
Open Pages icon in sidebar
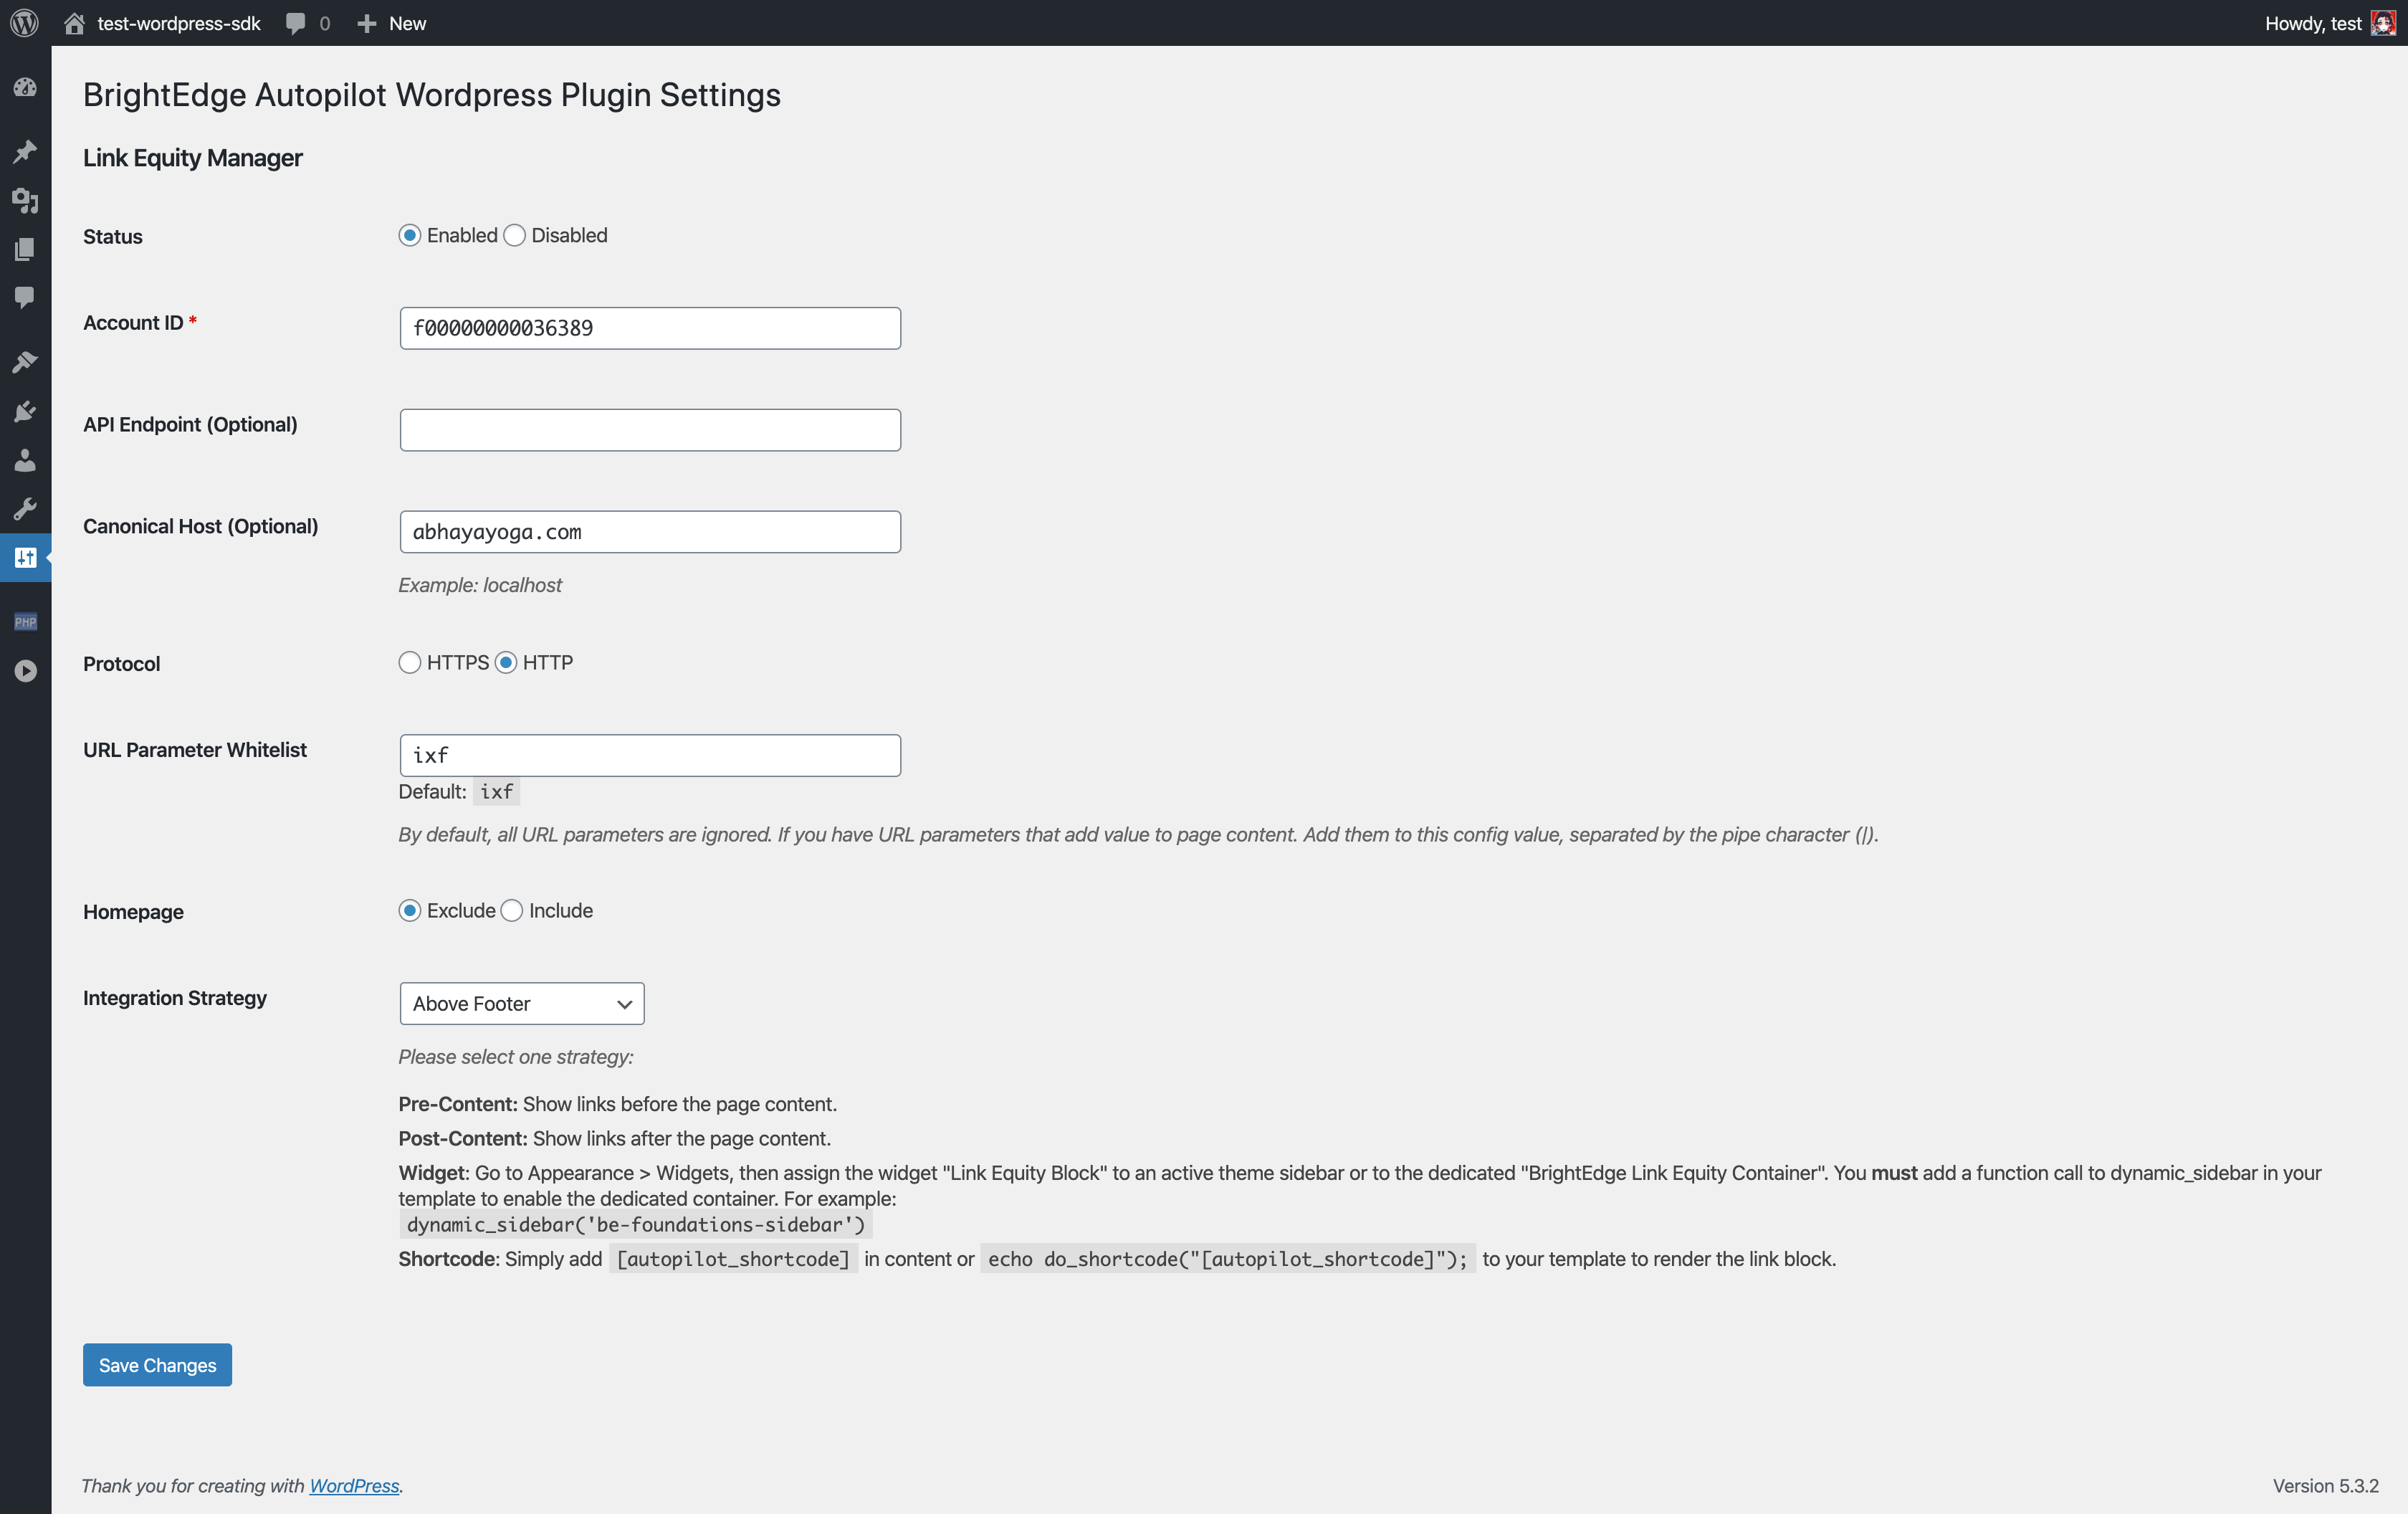point(25,249)
